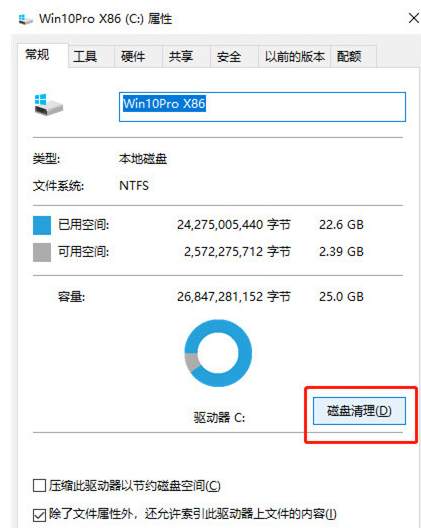This screenshot has height=528, width=421.
Task: Click the 2.39 GB value
Action: tap(341, 252)
